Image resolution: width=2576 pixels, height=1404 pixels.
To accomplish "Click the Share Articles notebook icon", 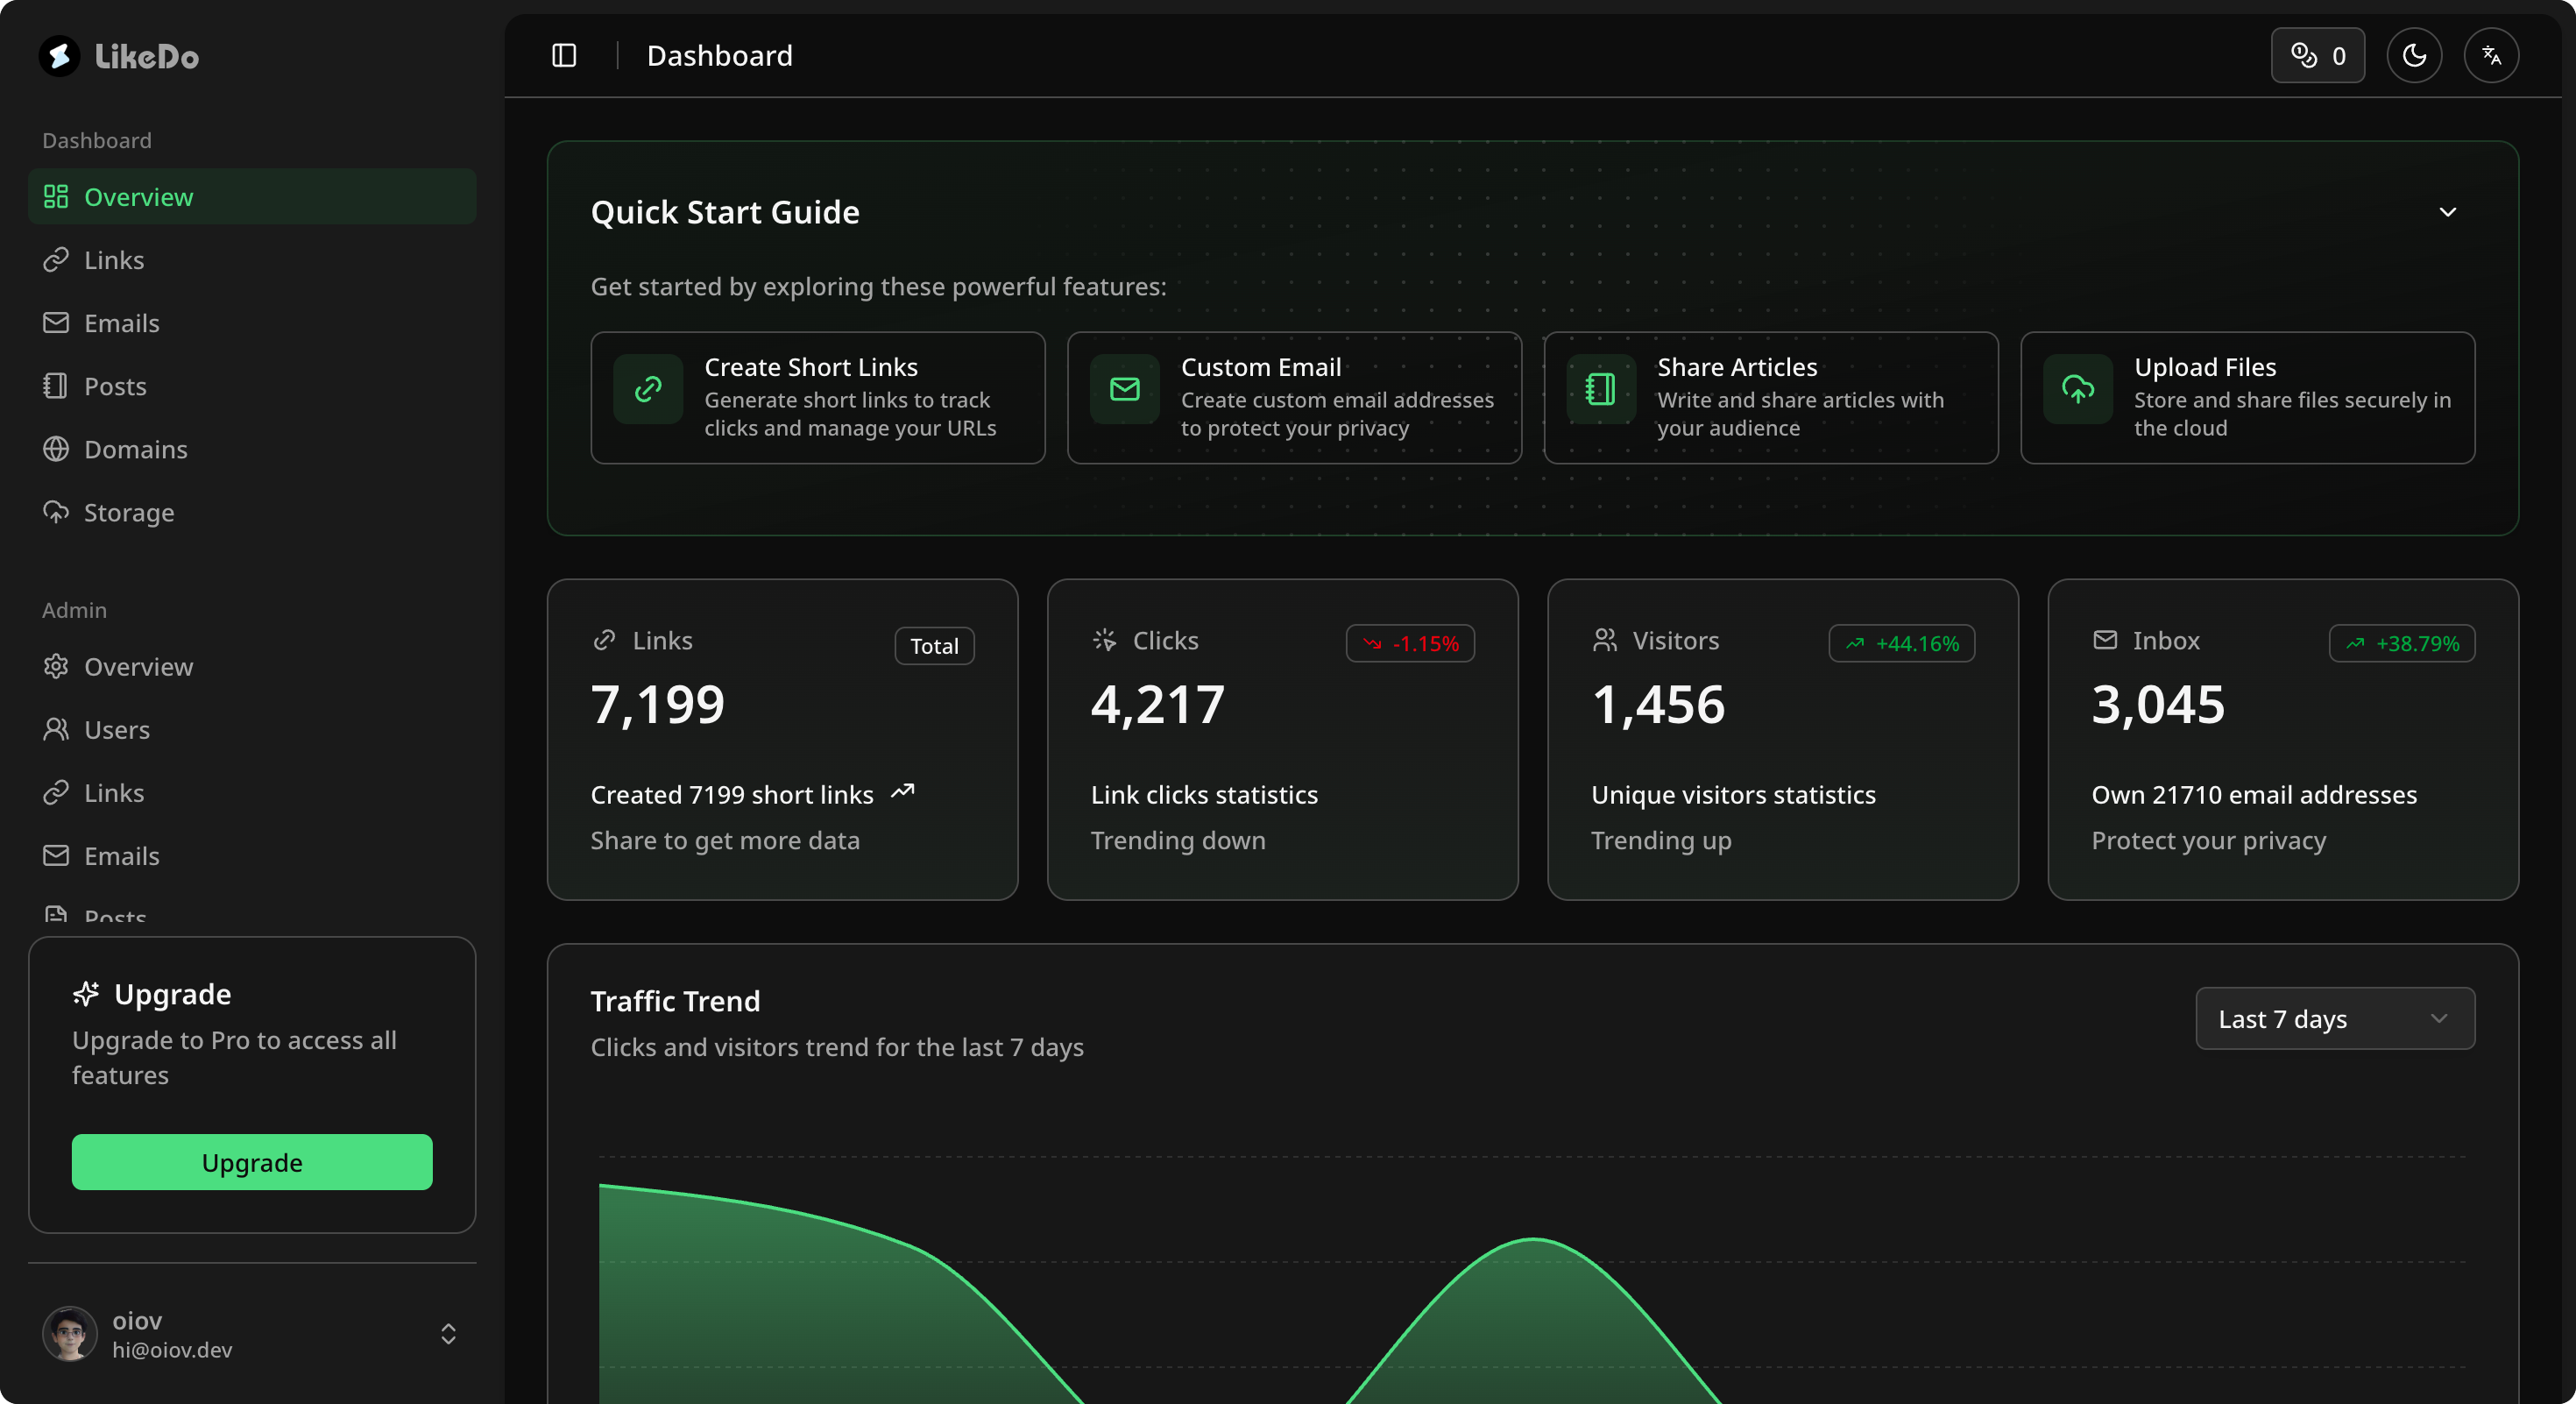I will (1599, 391).
